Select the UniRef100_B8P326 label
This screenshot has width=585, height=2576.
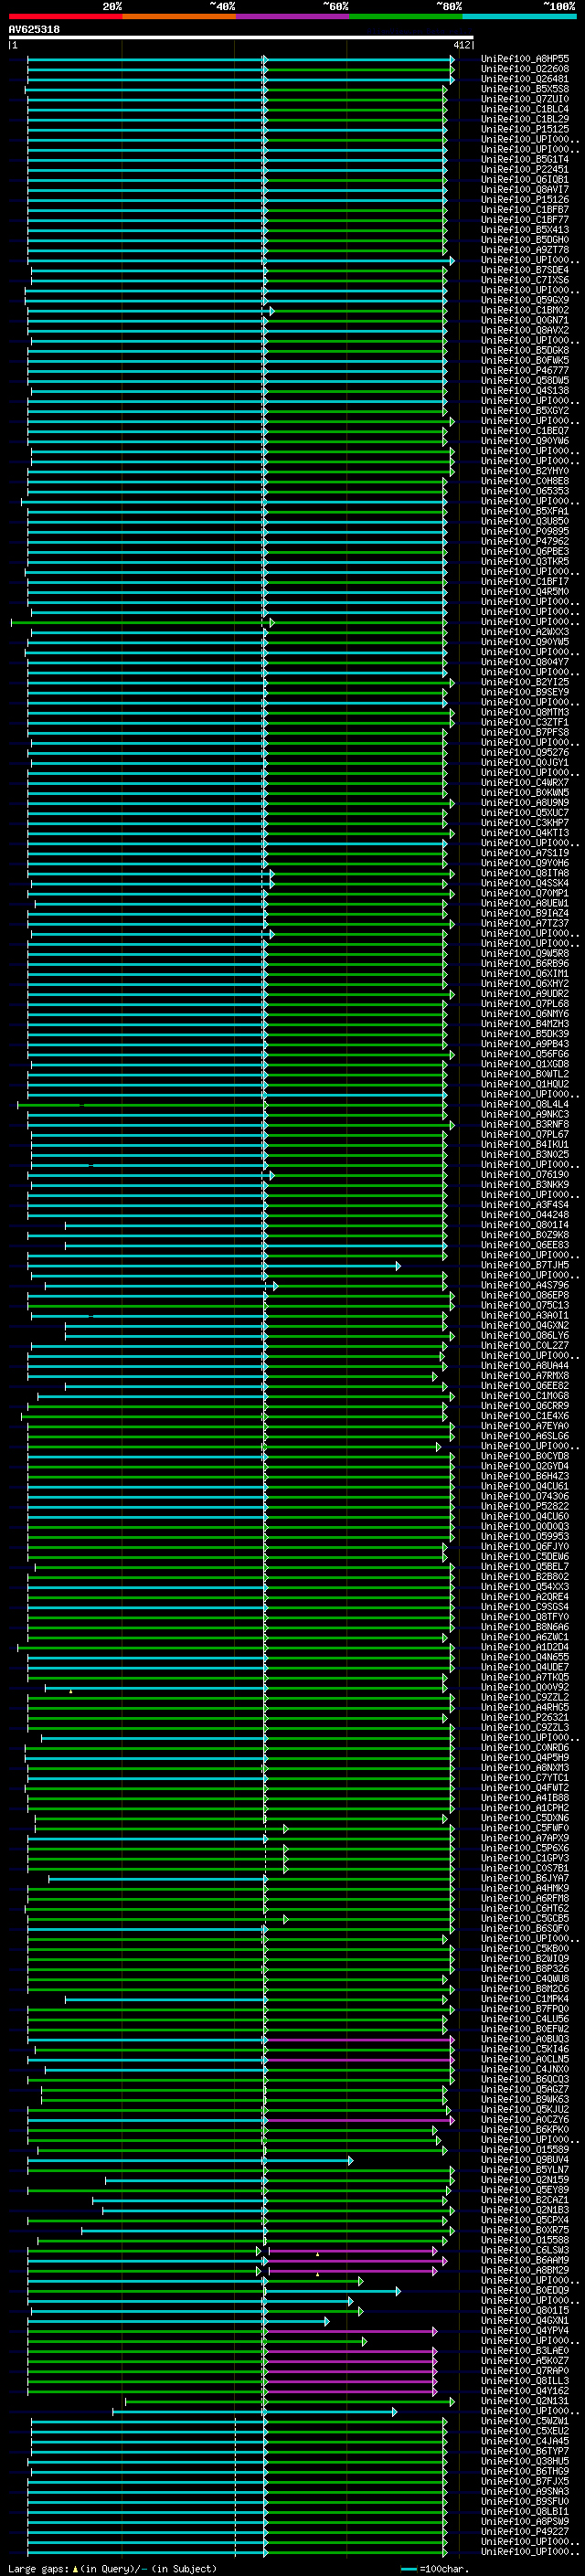click(x=525, y=1968)
